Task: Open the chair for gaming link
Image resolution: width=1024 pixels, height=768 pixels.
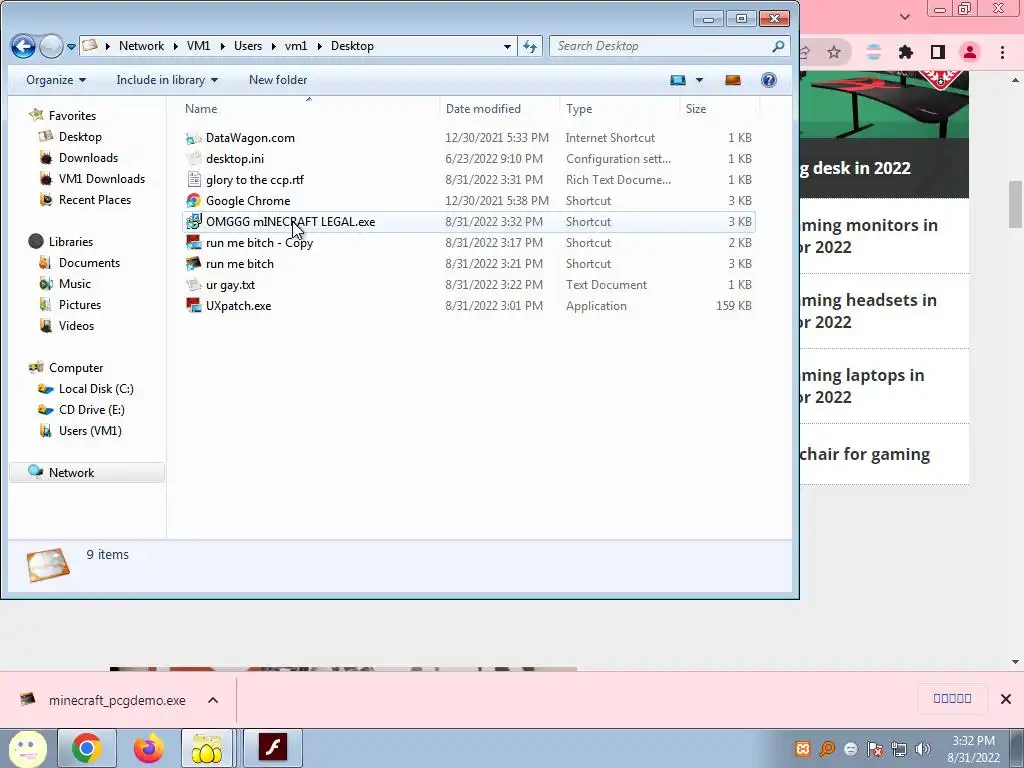Action: [x=865, y=454]
